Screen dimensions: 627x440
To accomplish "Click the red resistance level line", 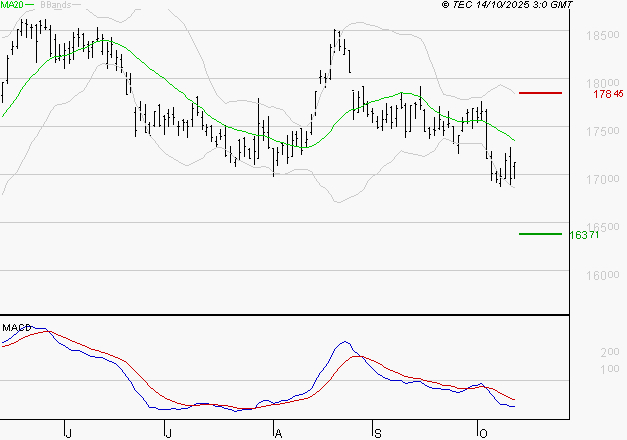I will tap(540, 93).
